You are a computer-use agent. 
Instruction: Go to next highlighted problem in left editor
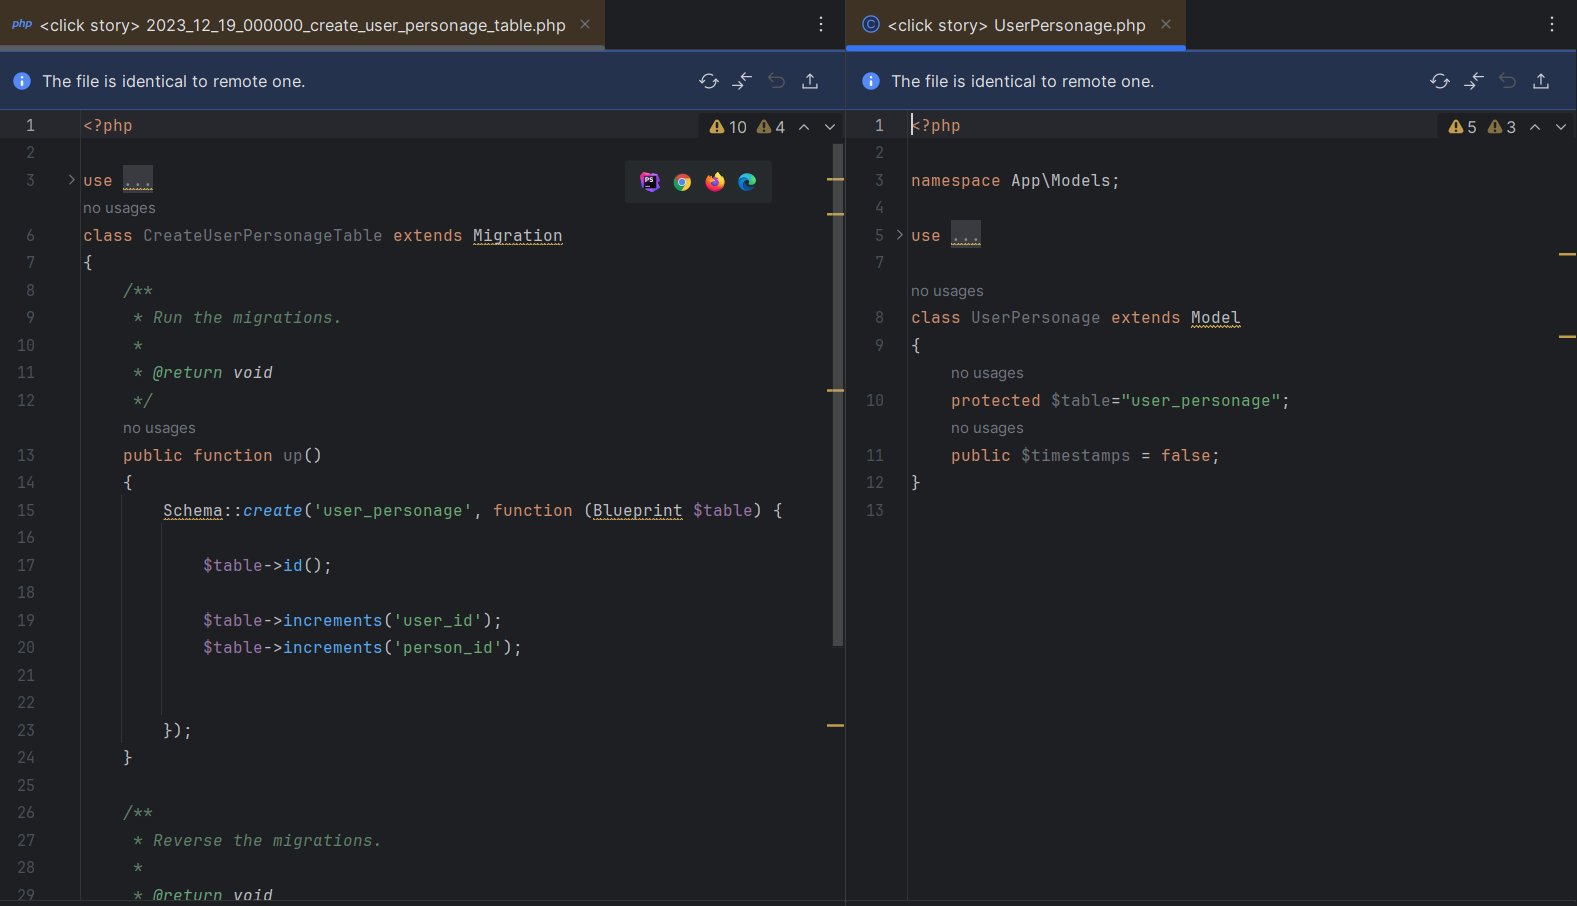coord(830,127)
